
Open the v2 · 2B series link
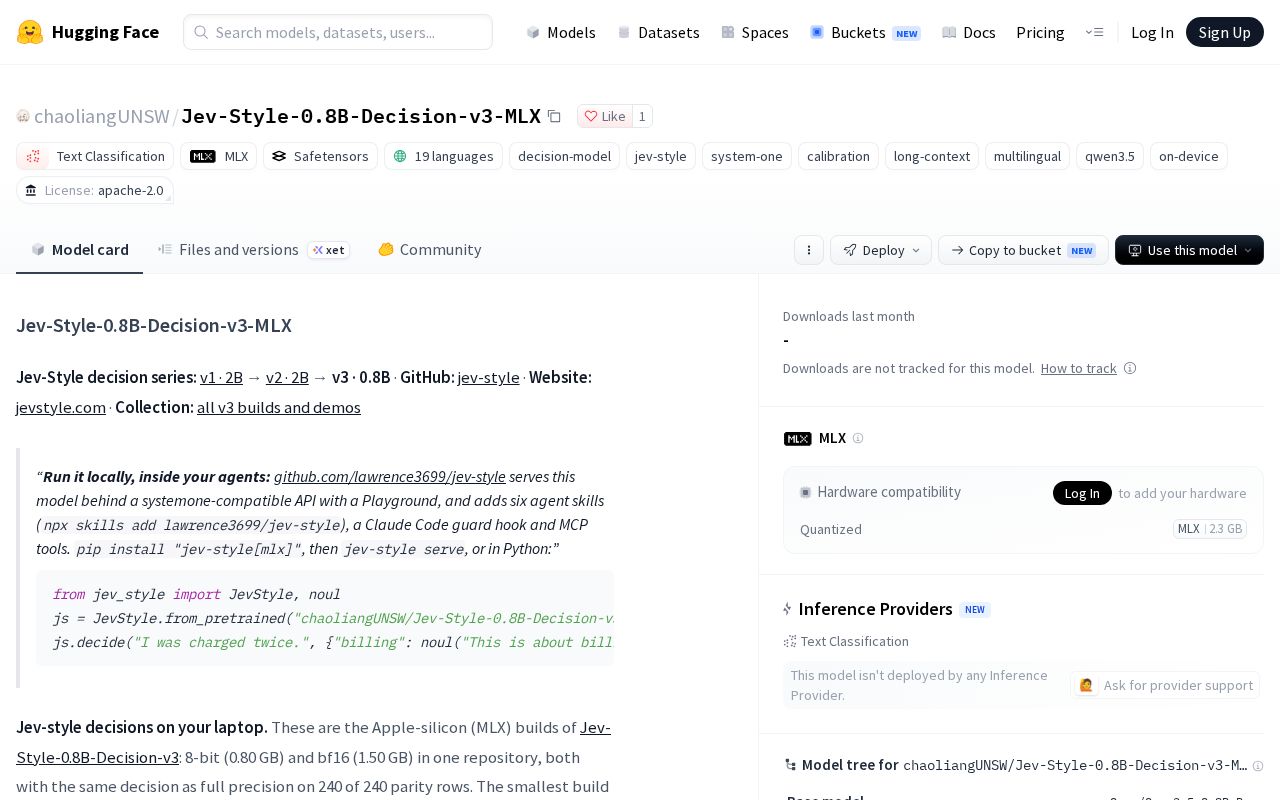(287, 377)
